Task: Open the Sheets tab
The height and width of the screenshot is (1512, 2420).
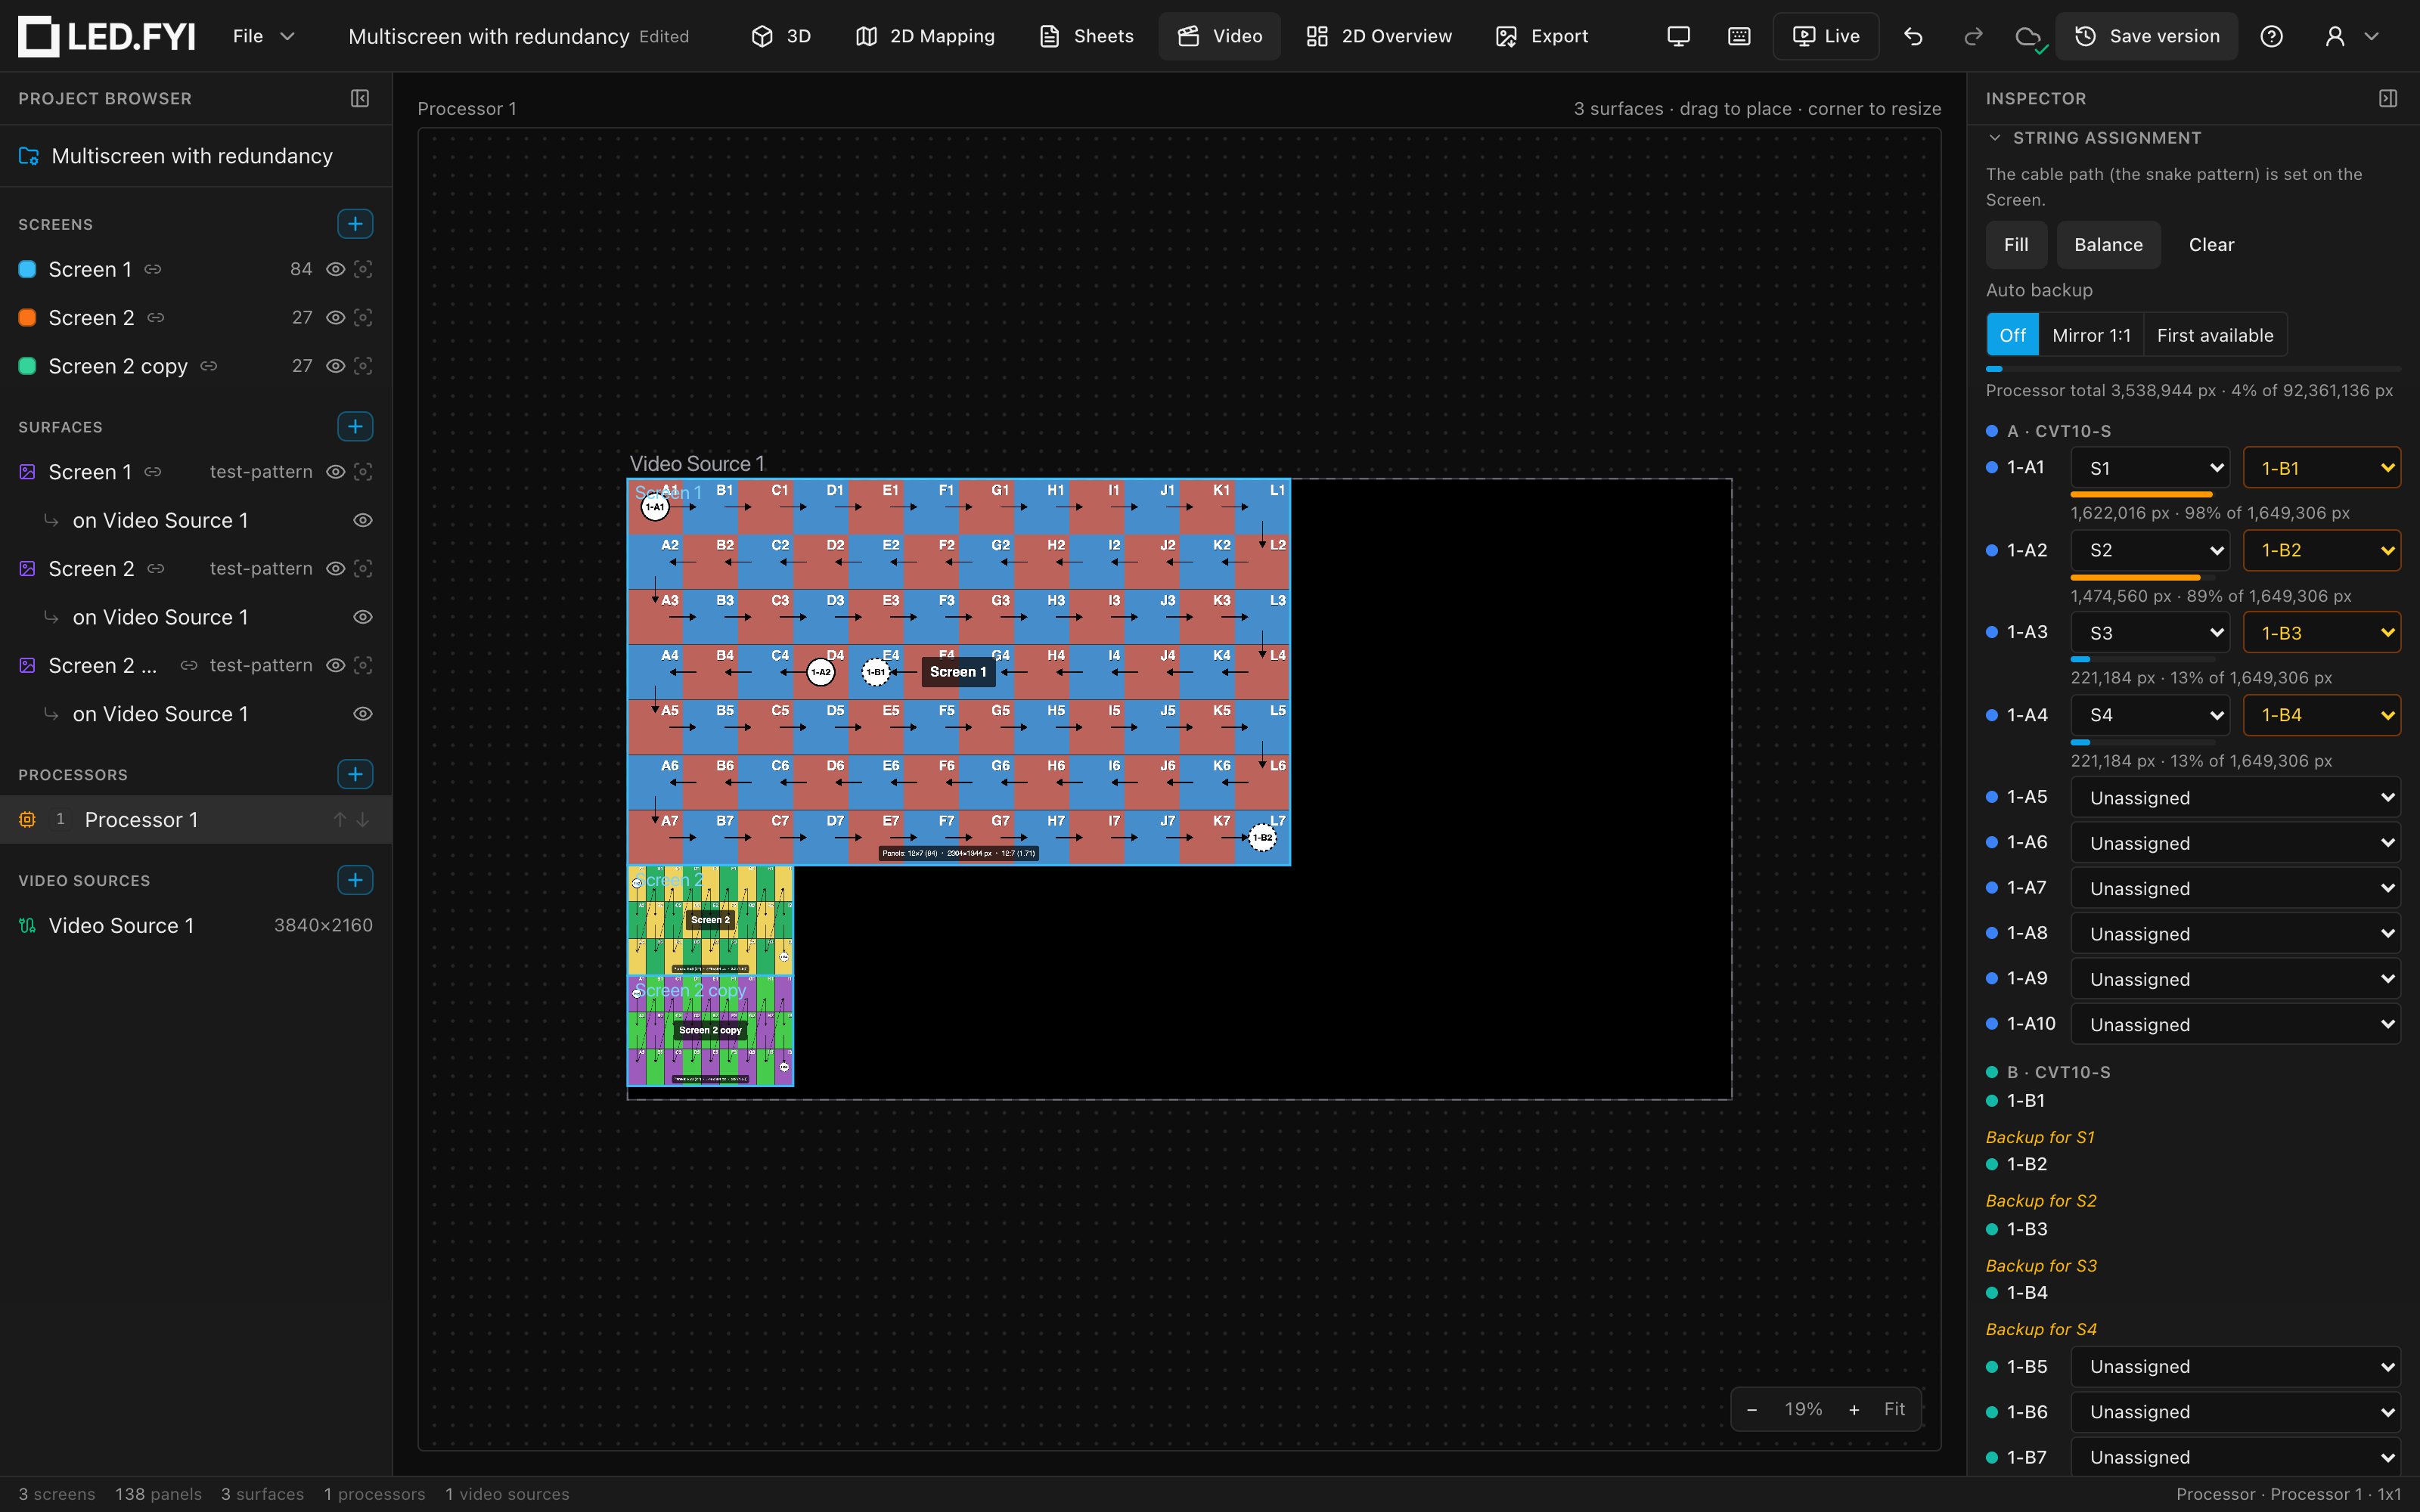Action: point(1087,36)
